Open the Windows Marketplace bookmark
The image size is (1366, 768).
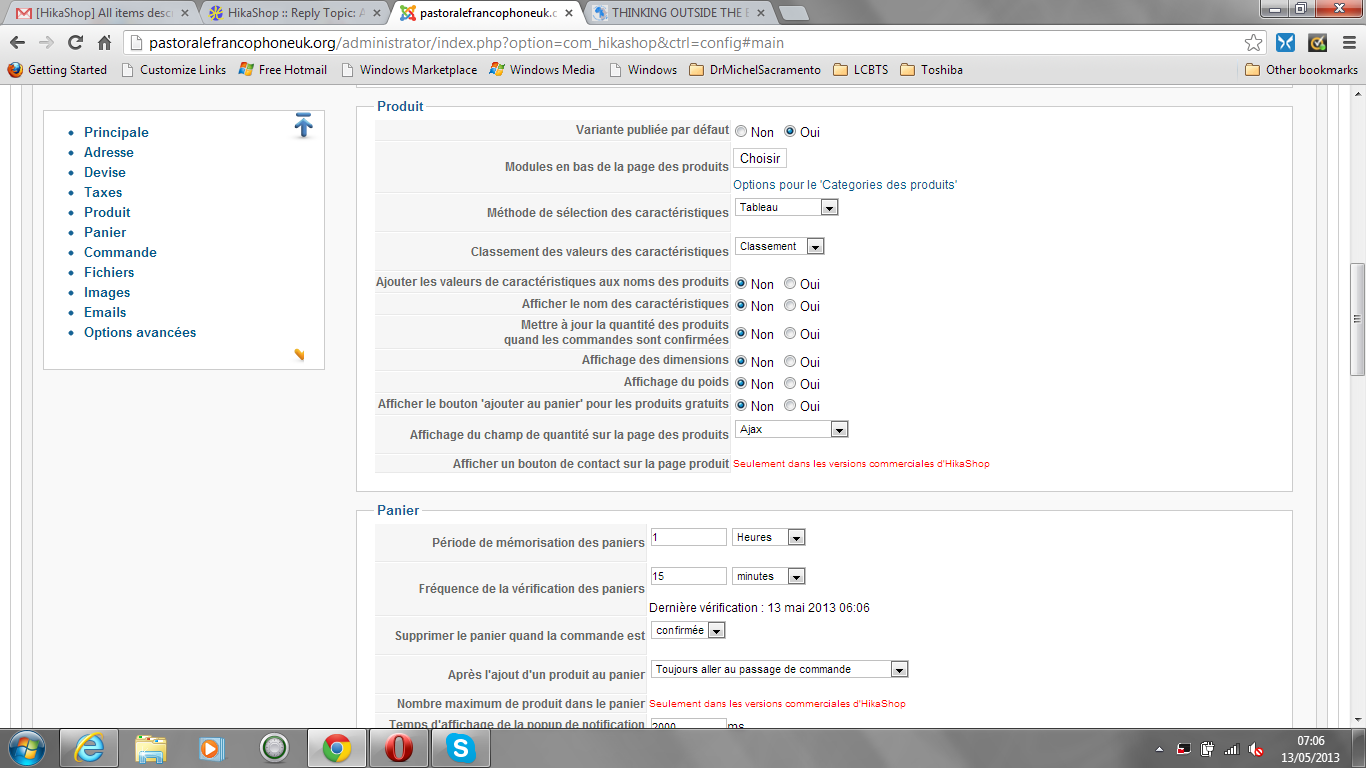tap(409, 70)
